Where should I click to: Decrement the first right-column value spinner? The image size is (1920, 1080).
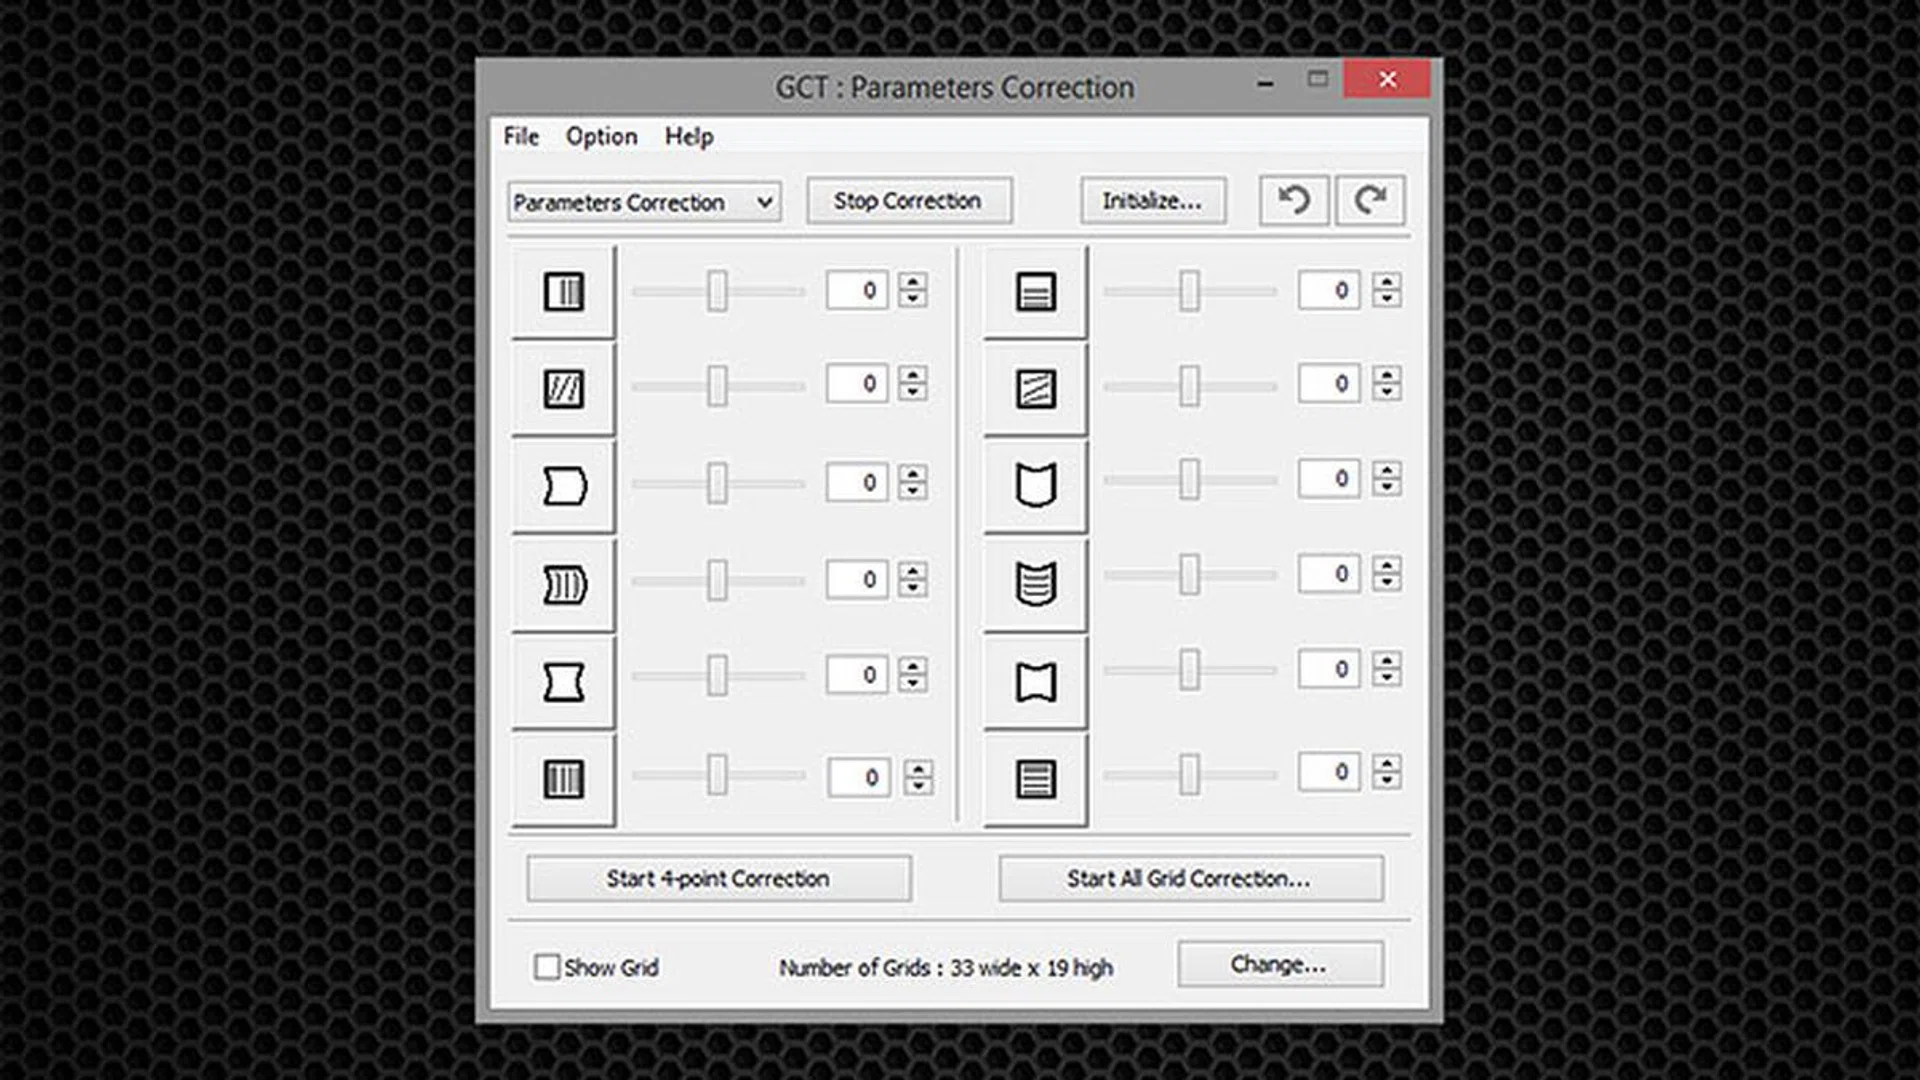(1386, 299)
